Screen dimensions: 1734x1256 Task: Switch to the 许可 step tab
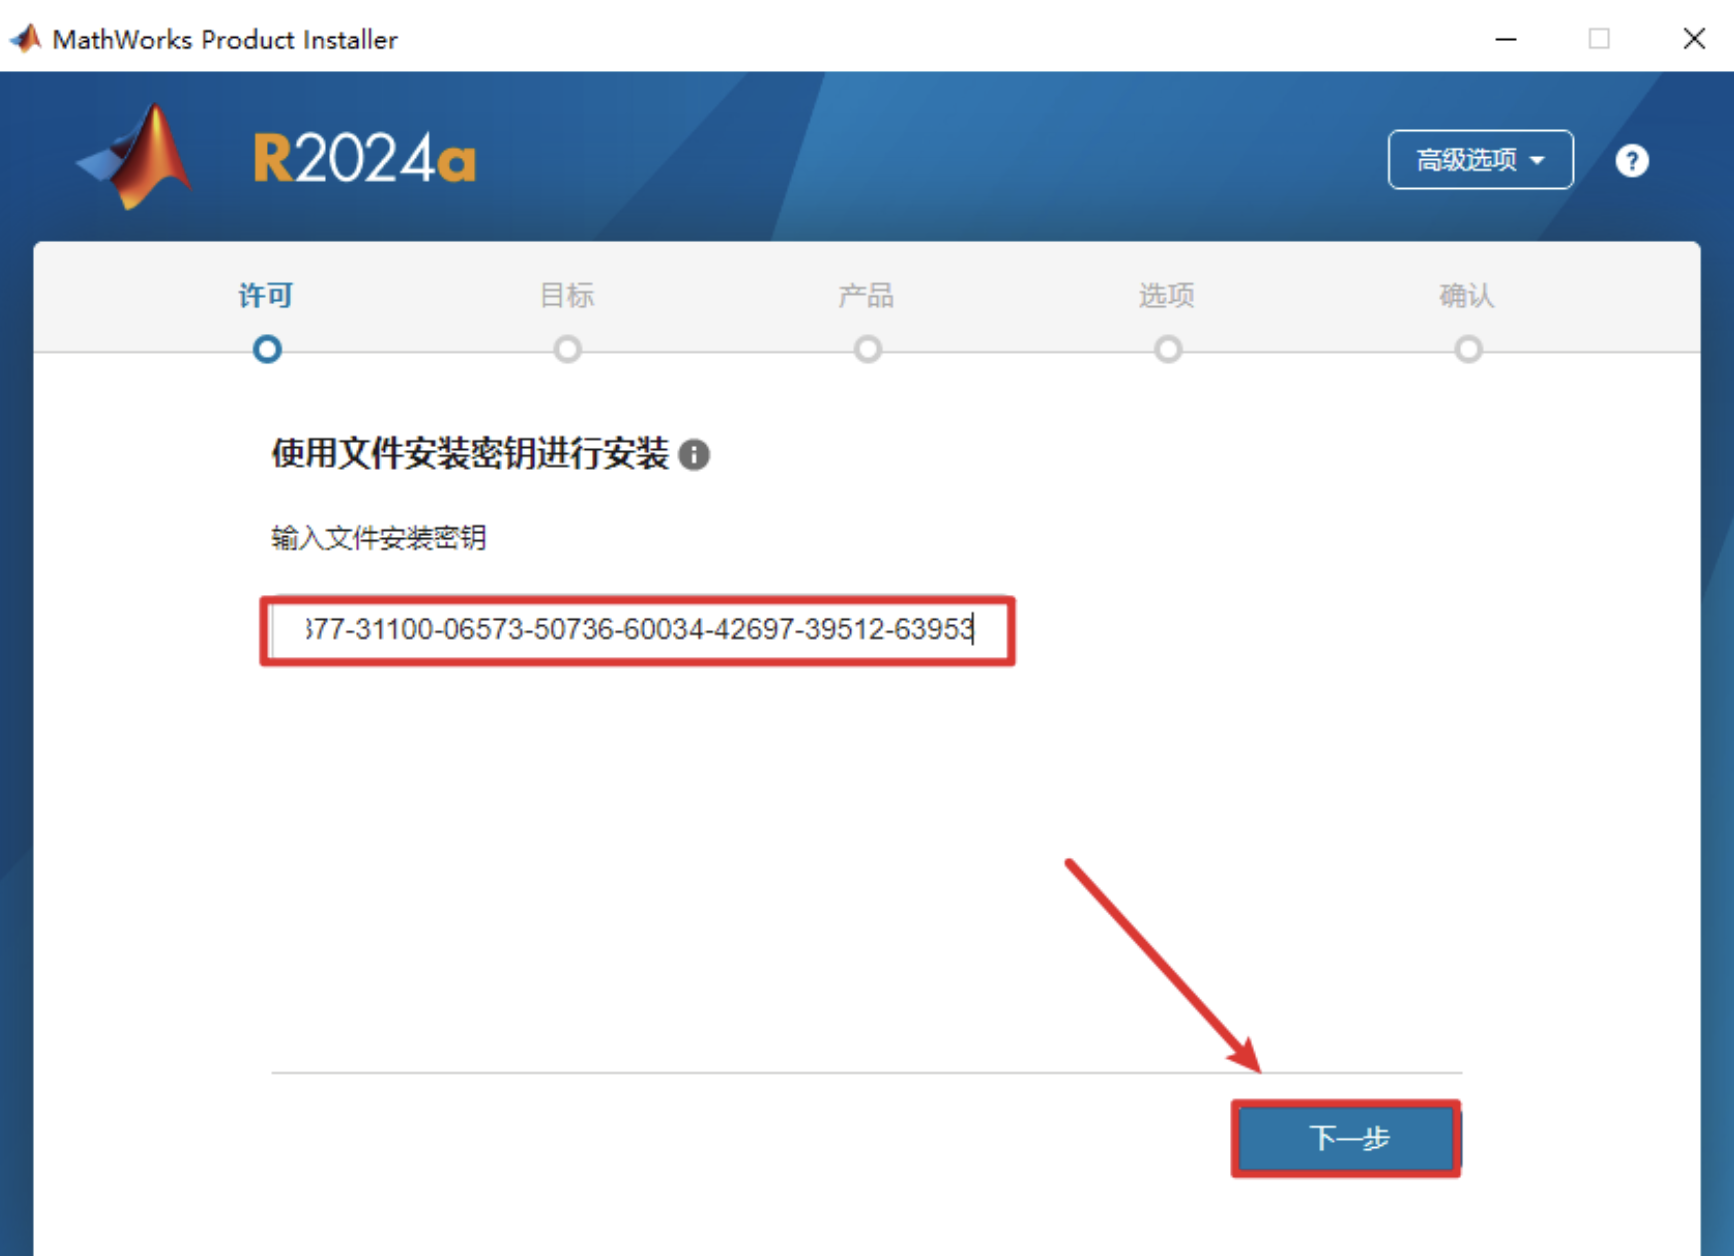click(x=265, y=296)
